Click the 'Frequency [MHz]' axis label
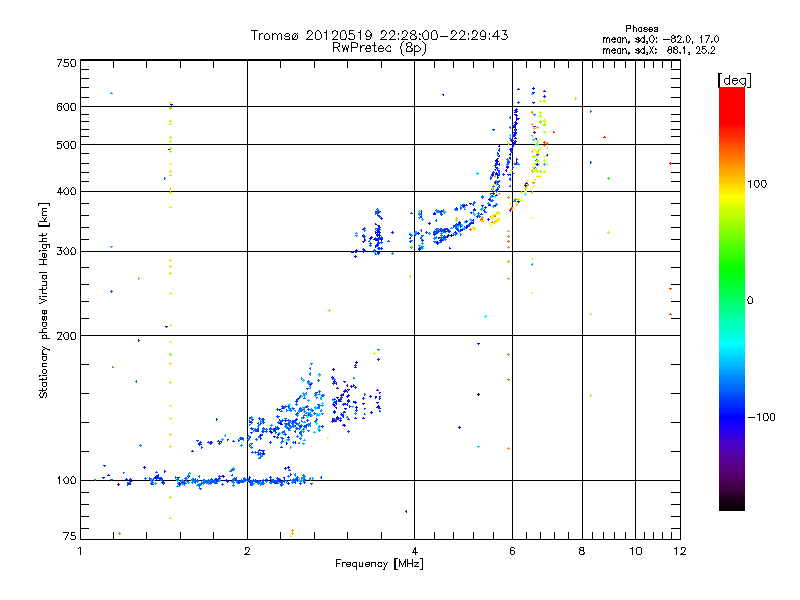The height and width of the screenshot is (600, 800). 379,564
